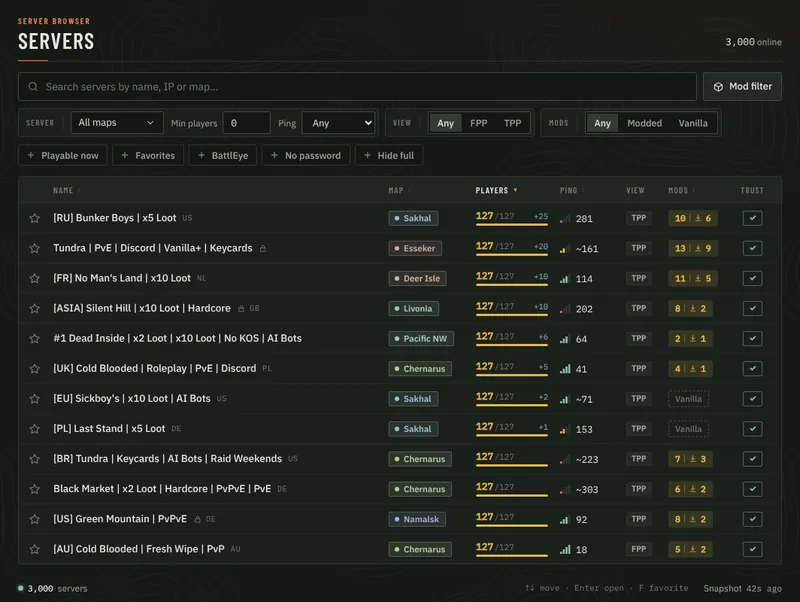800x602 pixels.
Task: Toggle trust checkbox for [EU] Sickboy's
Action: [753, 399]
